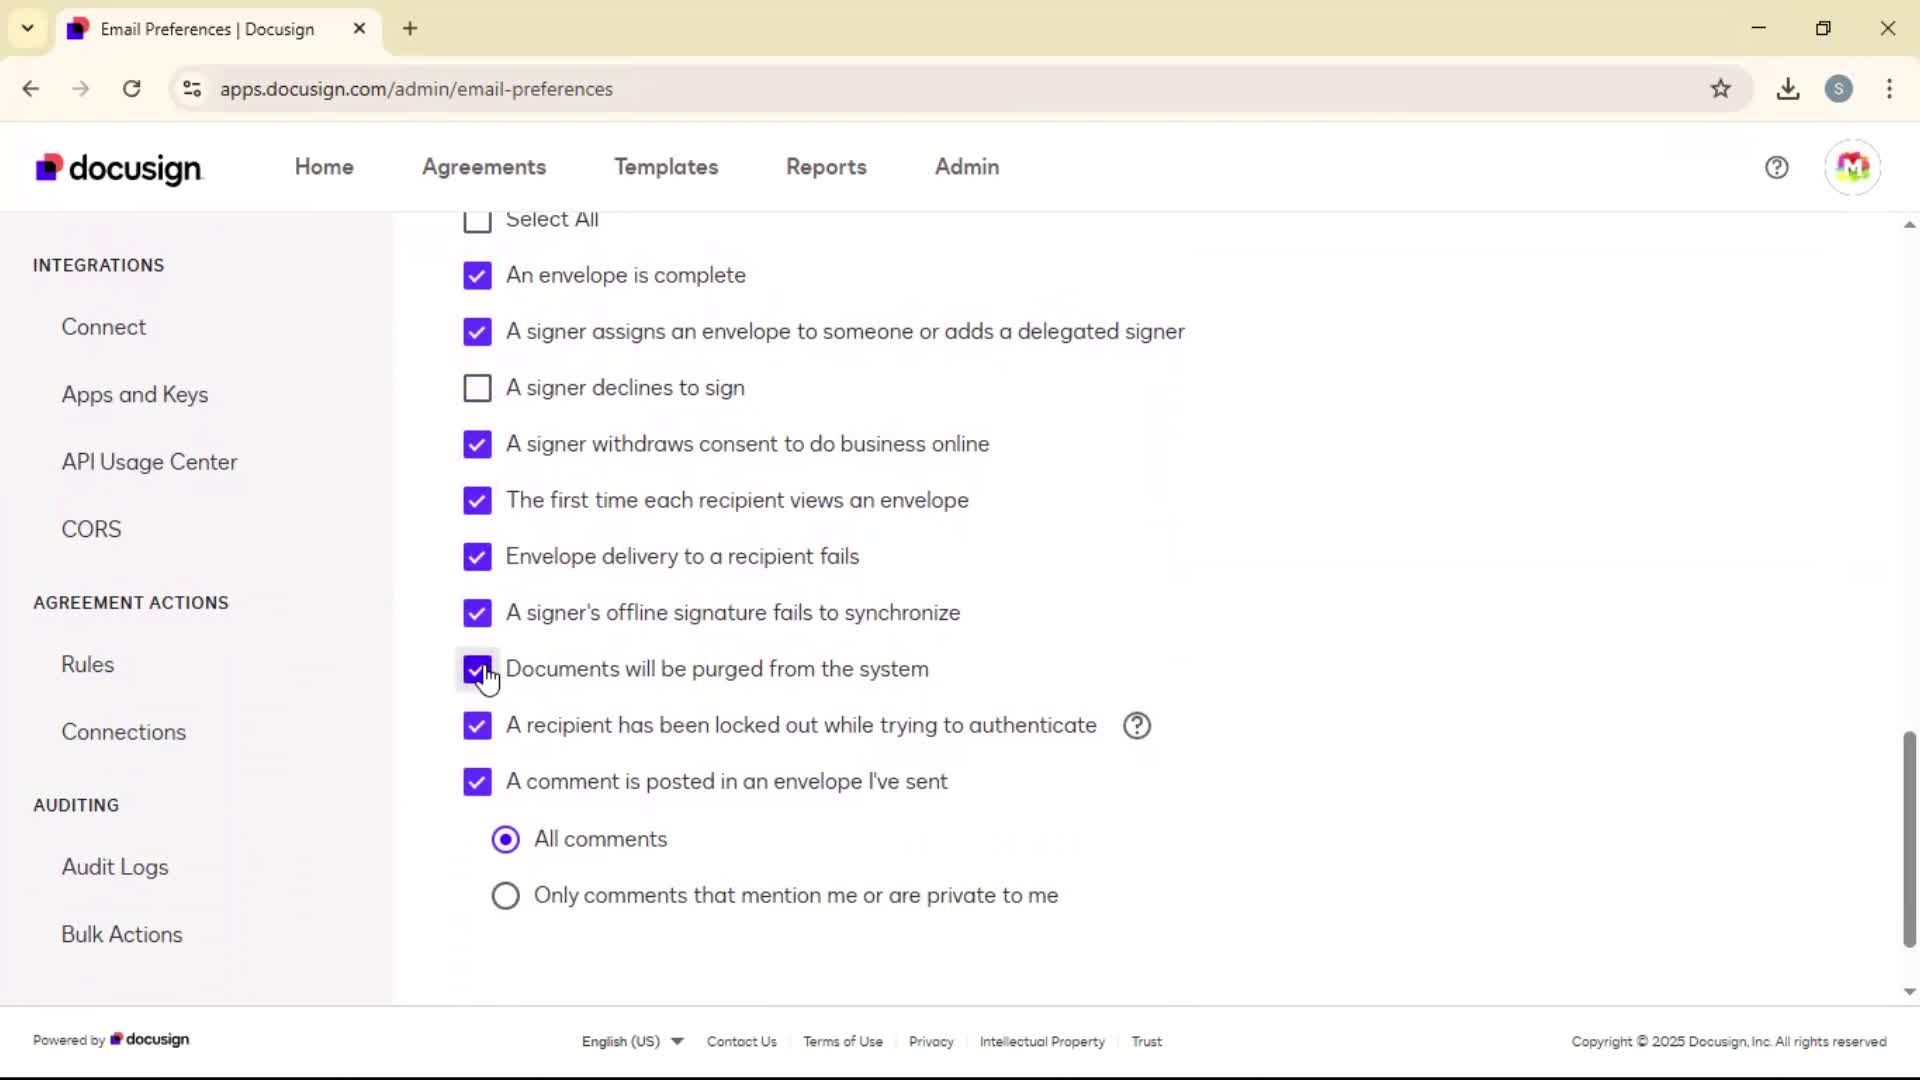Open Chrome three-dot menu
The image size is (1920, 1080).
[1889, 89]
